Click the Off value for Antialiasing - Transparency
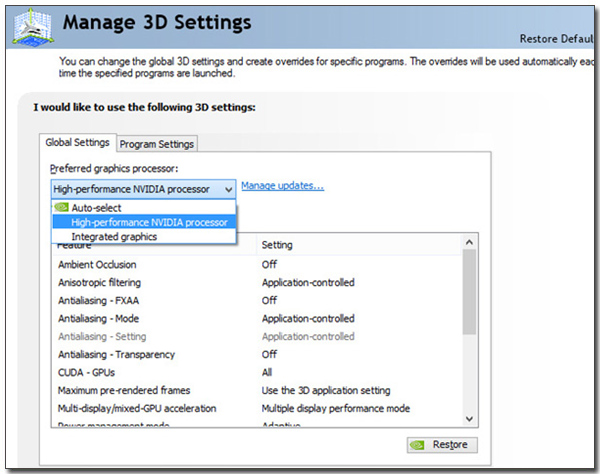 point(269,354)
